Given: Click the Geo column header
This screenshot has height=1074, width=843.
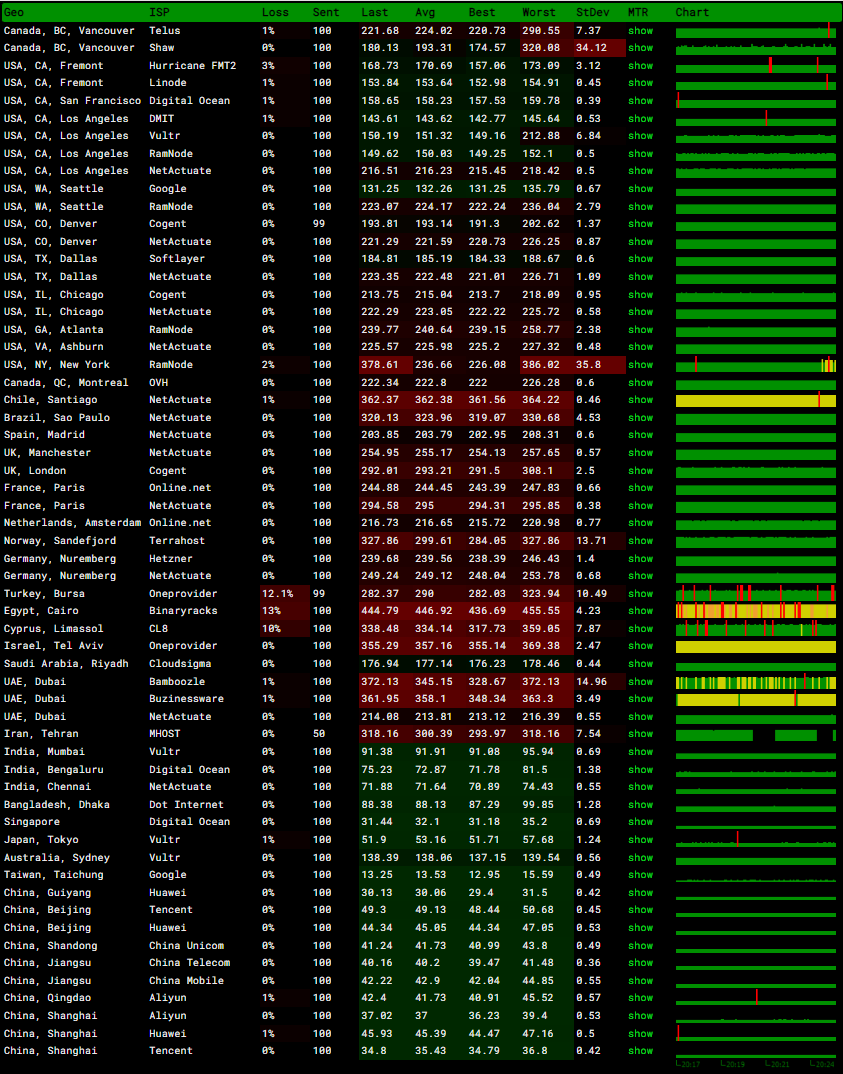Looking at the screenshot, I should (x=14, y=12).
